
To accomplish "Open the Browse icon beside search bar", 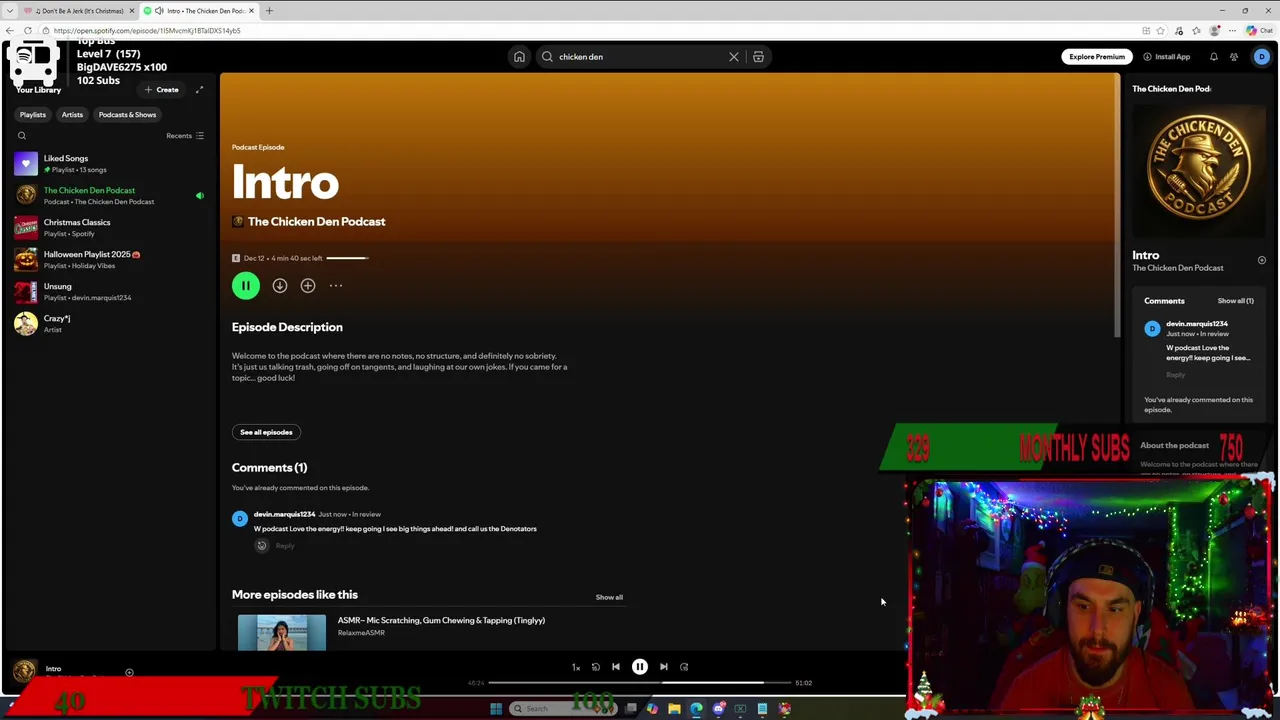I will (758, 57).
